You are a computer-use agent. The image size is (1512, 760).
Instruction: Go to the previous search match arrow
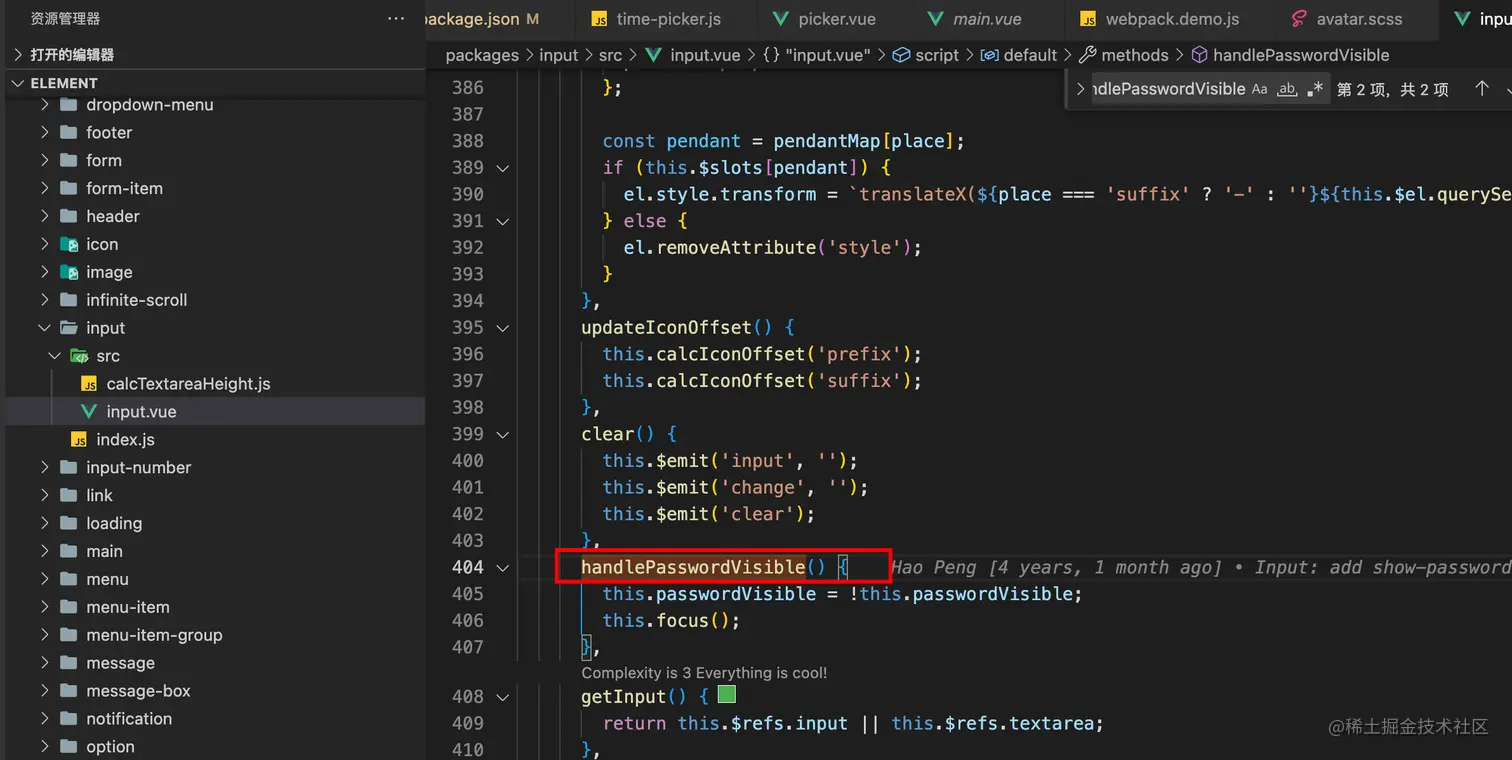pos(1482,89)
